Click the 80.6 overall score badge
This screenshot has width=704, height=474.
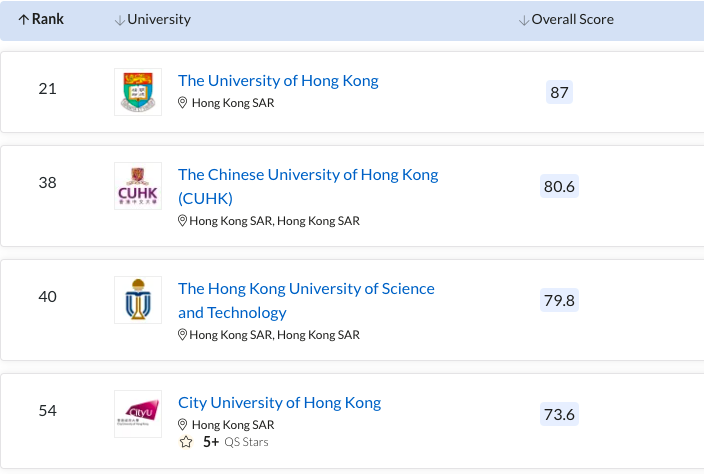[559, 187]
